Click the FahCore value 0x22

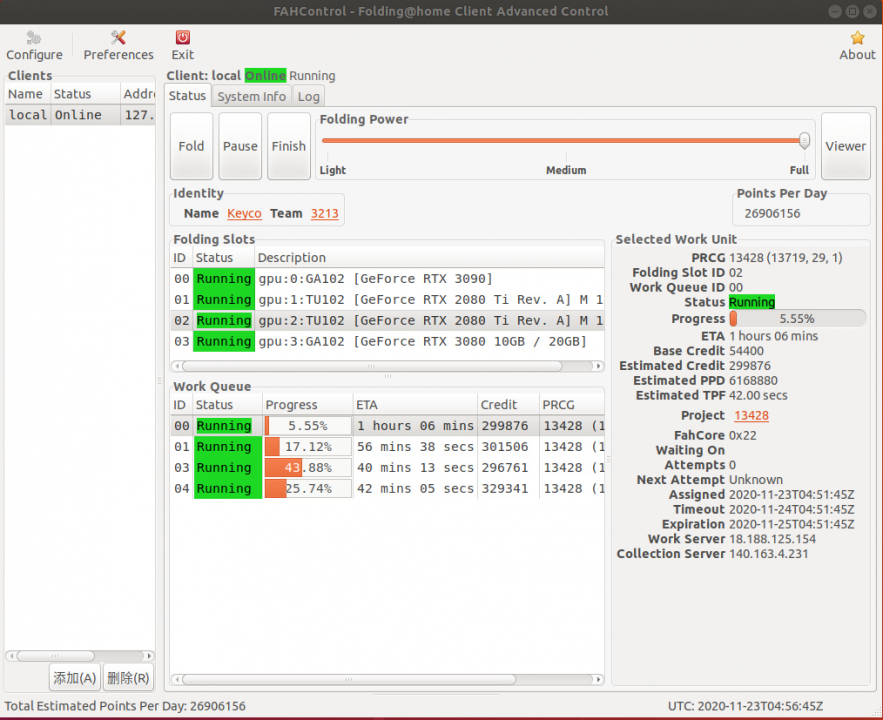point(743,435)
